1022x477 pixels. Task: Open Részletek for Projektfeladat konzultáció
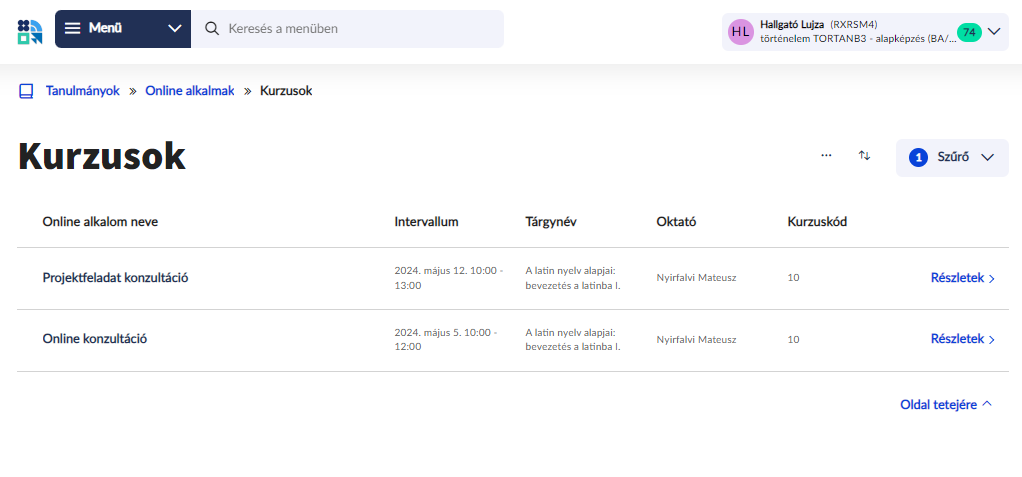(962, 279)
